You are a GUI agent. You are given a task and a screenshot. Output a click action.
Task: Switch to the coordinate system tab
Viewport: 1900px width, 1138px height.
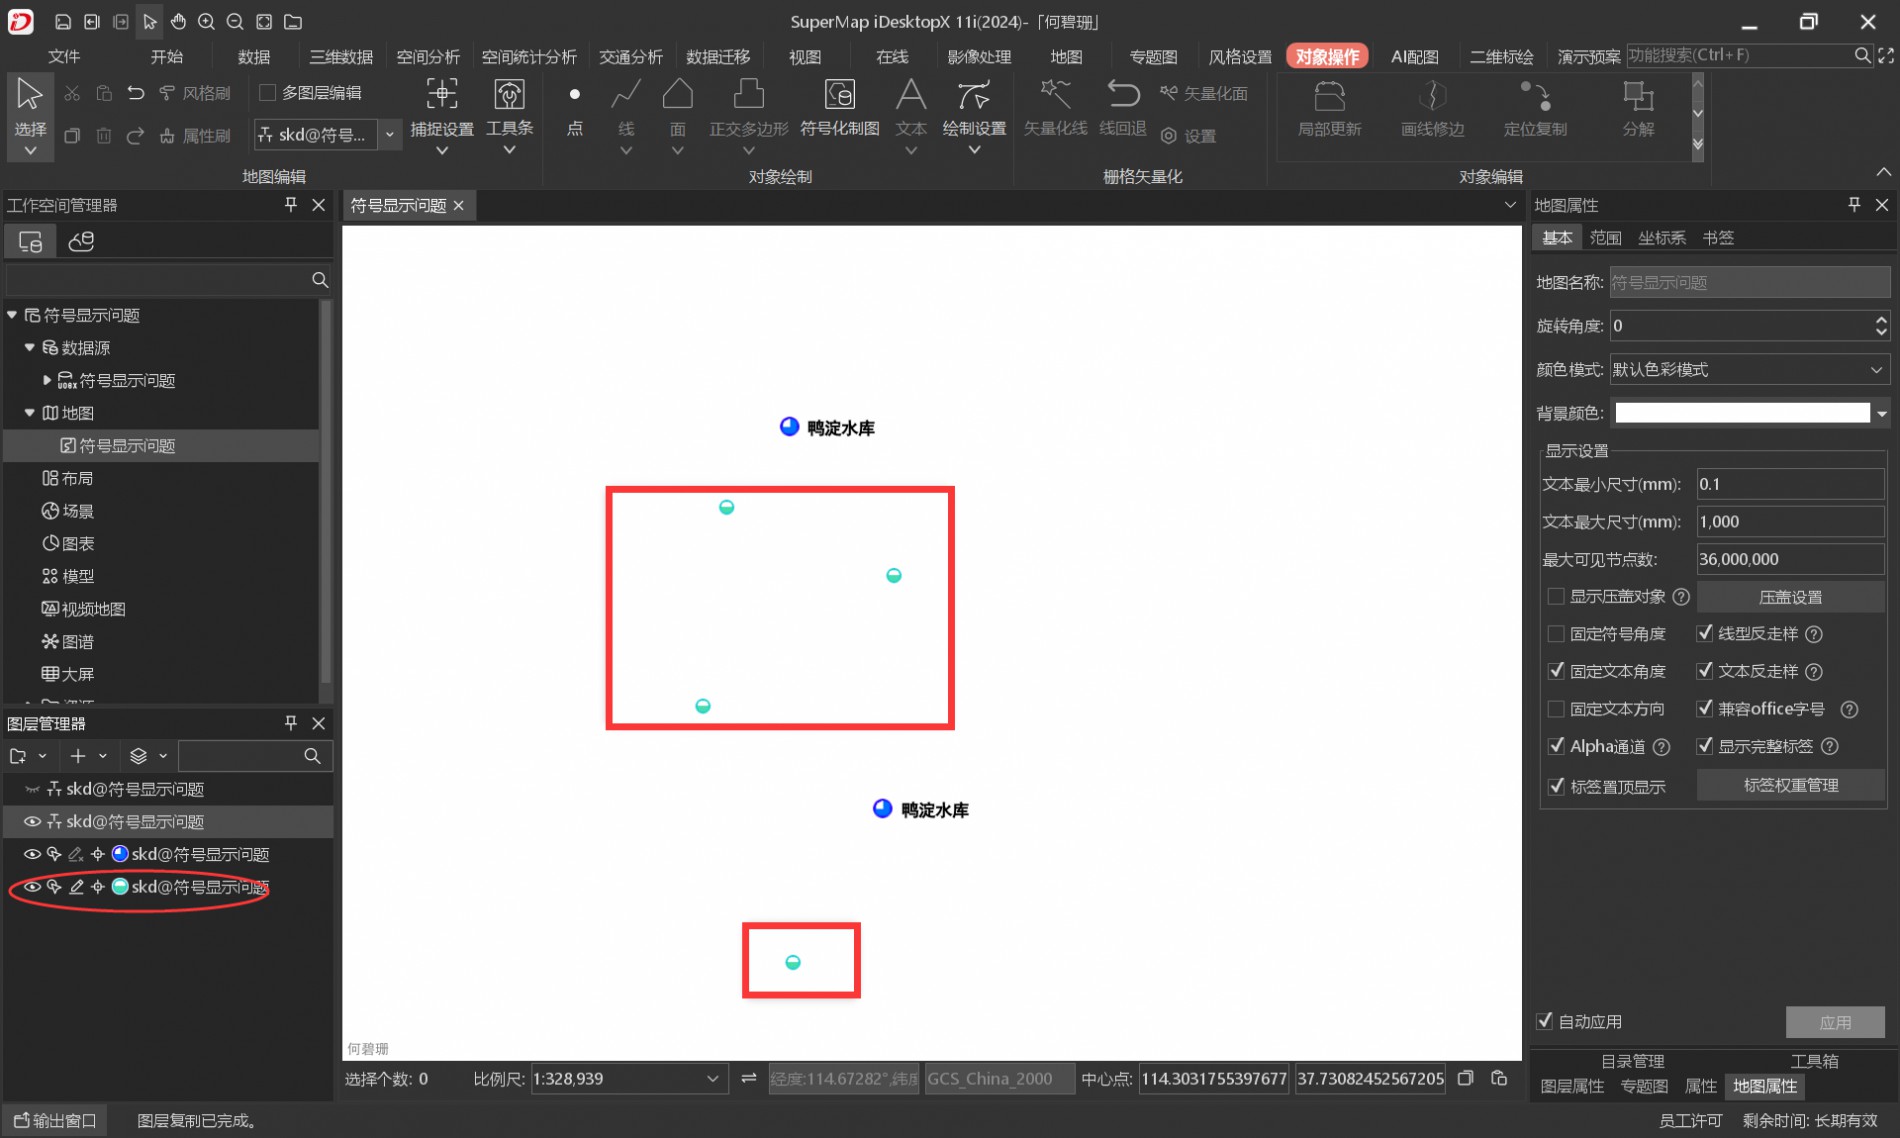coord(1661,237)
